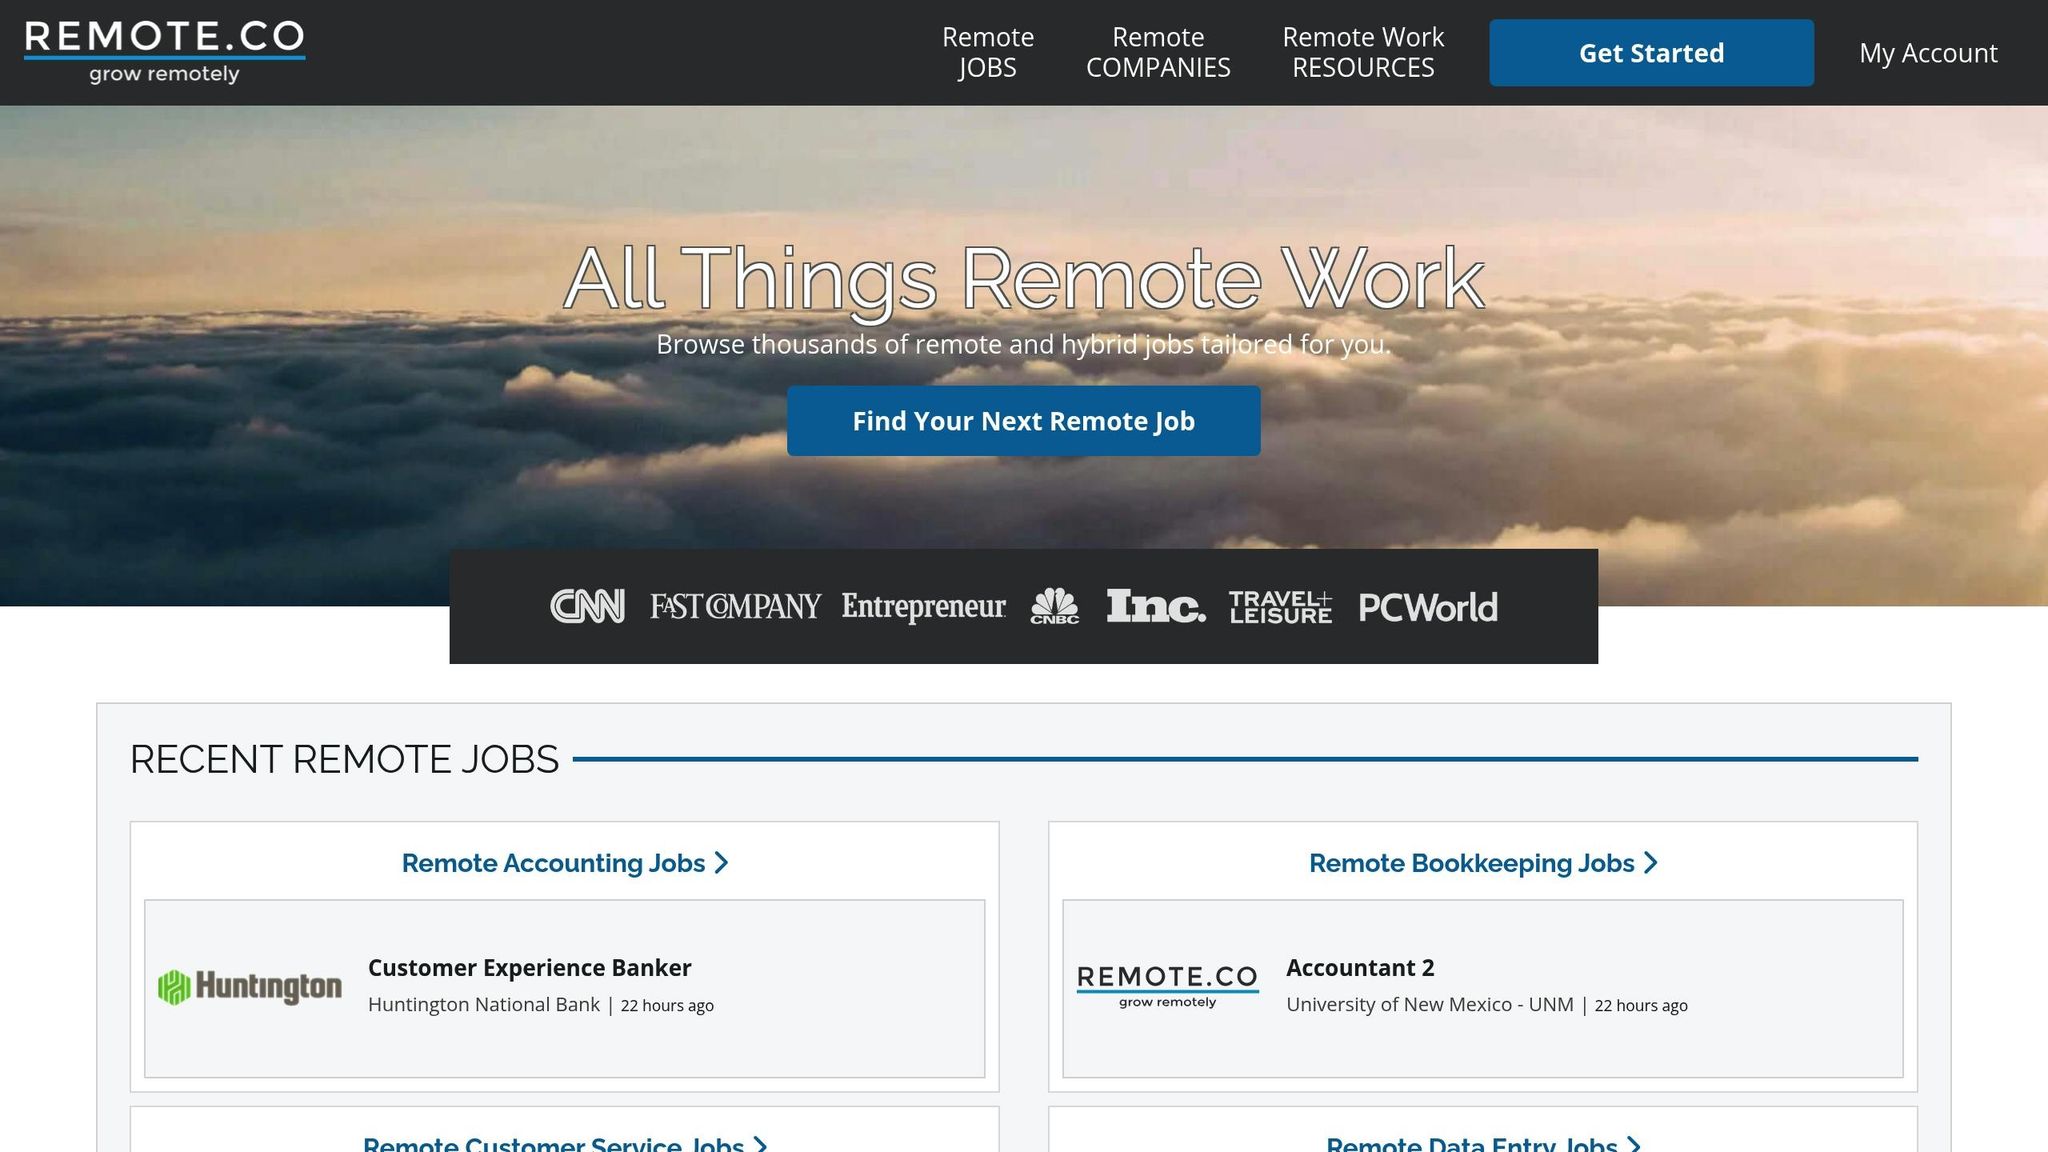Image resolution: width=2048 pixels, height=1152 pixels.
Task: Click the Remote.co logo in header
Action: point(165,52)
